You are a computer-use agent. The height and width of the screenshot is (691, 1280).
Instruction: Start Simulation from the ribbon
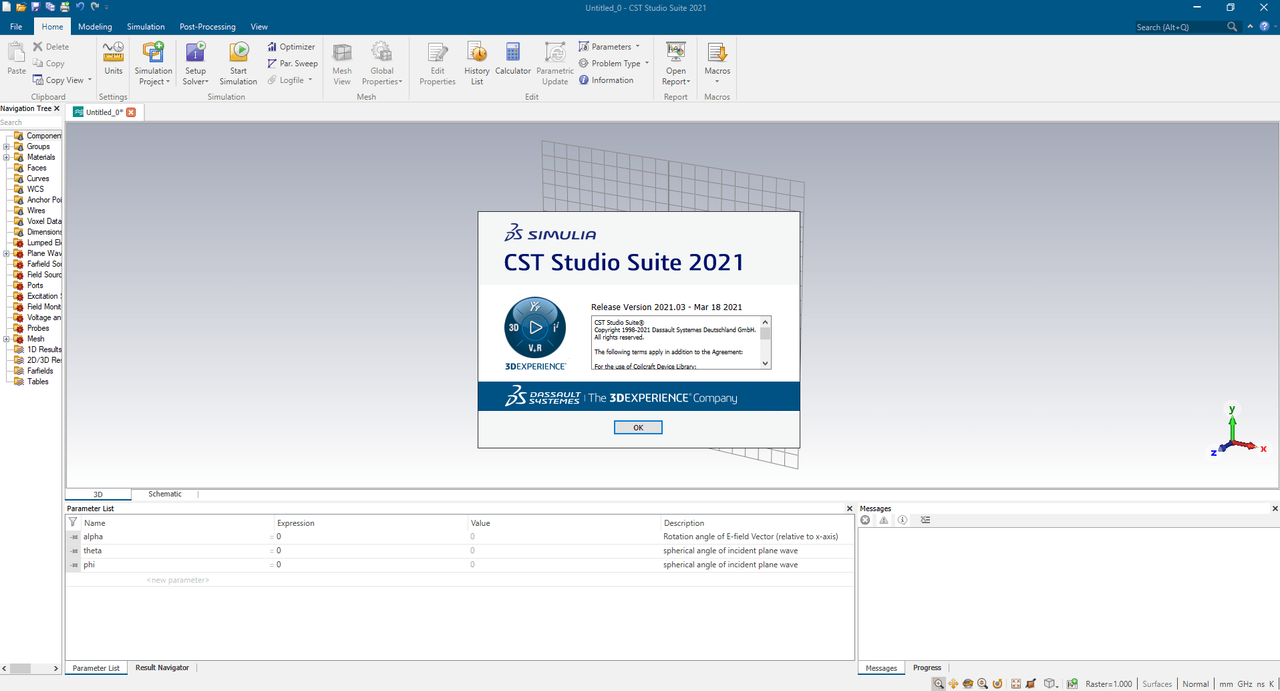(x=238, y=62)
